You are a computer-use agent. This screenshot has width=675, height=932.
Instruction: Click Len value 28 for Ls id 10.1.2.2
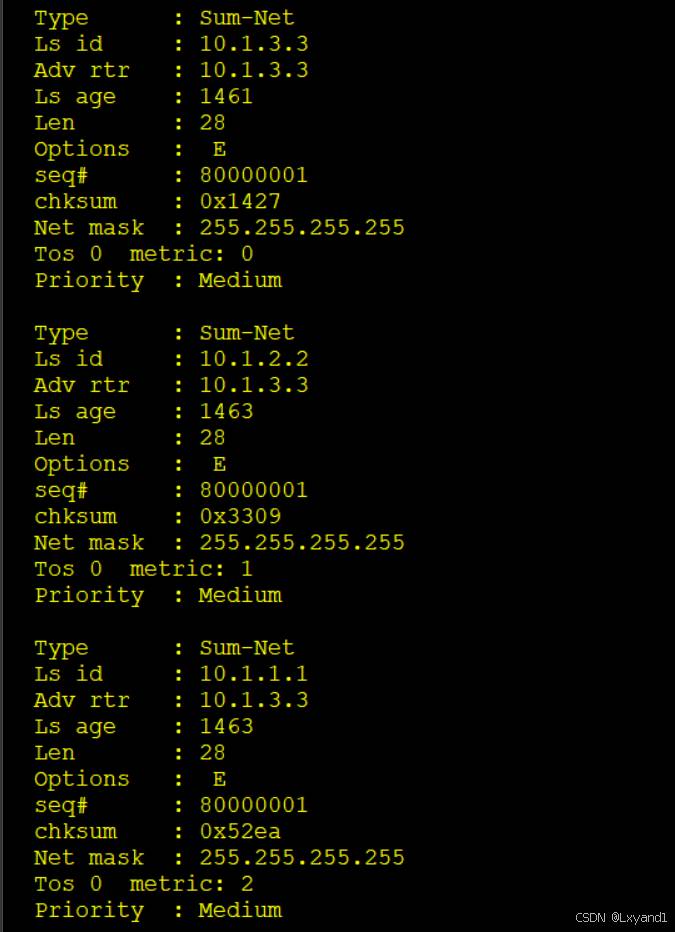[x=212, y=437]
